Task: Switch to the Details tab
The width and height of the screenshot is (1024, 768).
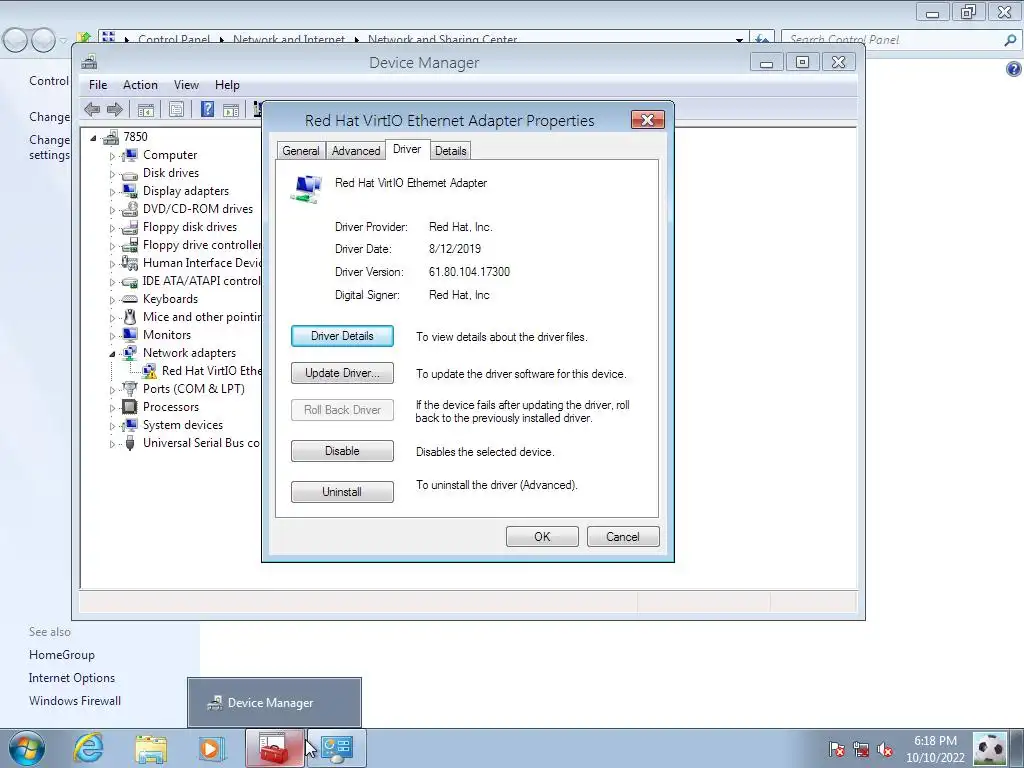Action: coord(451,151)
